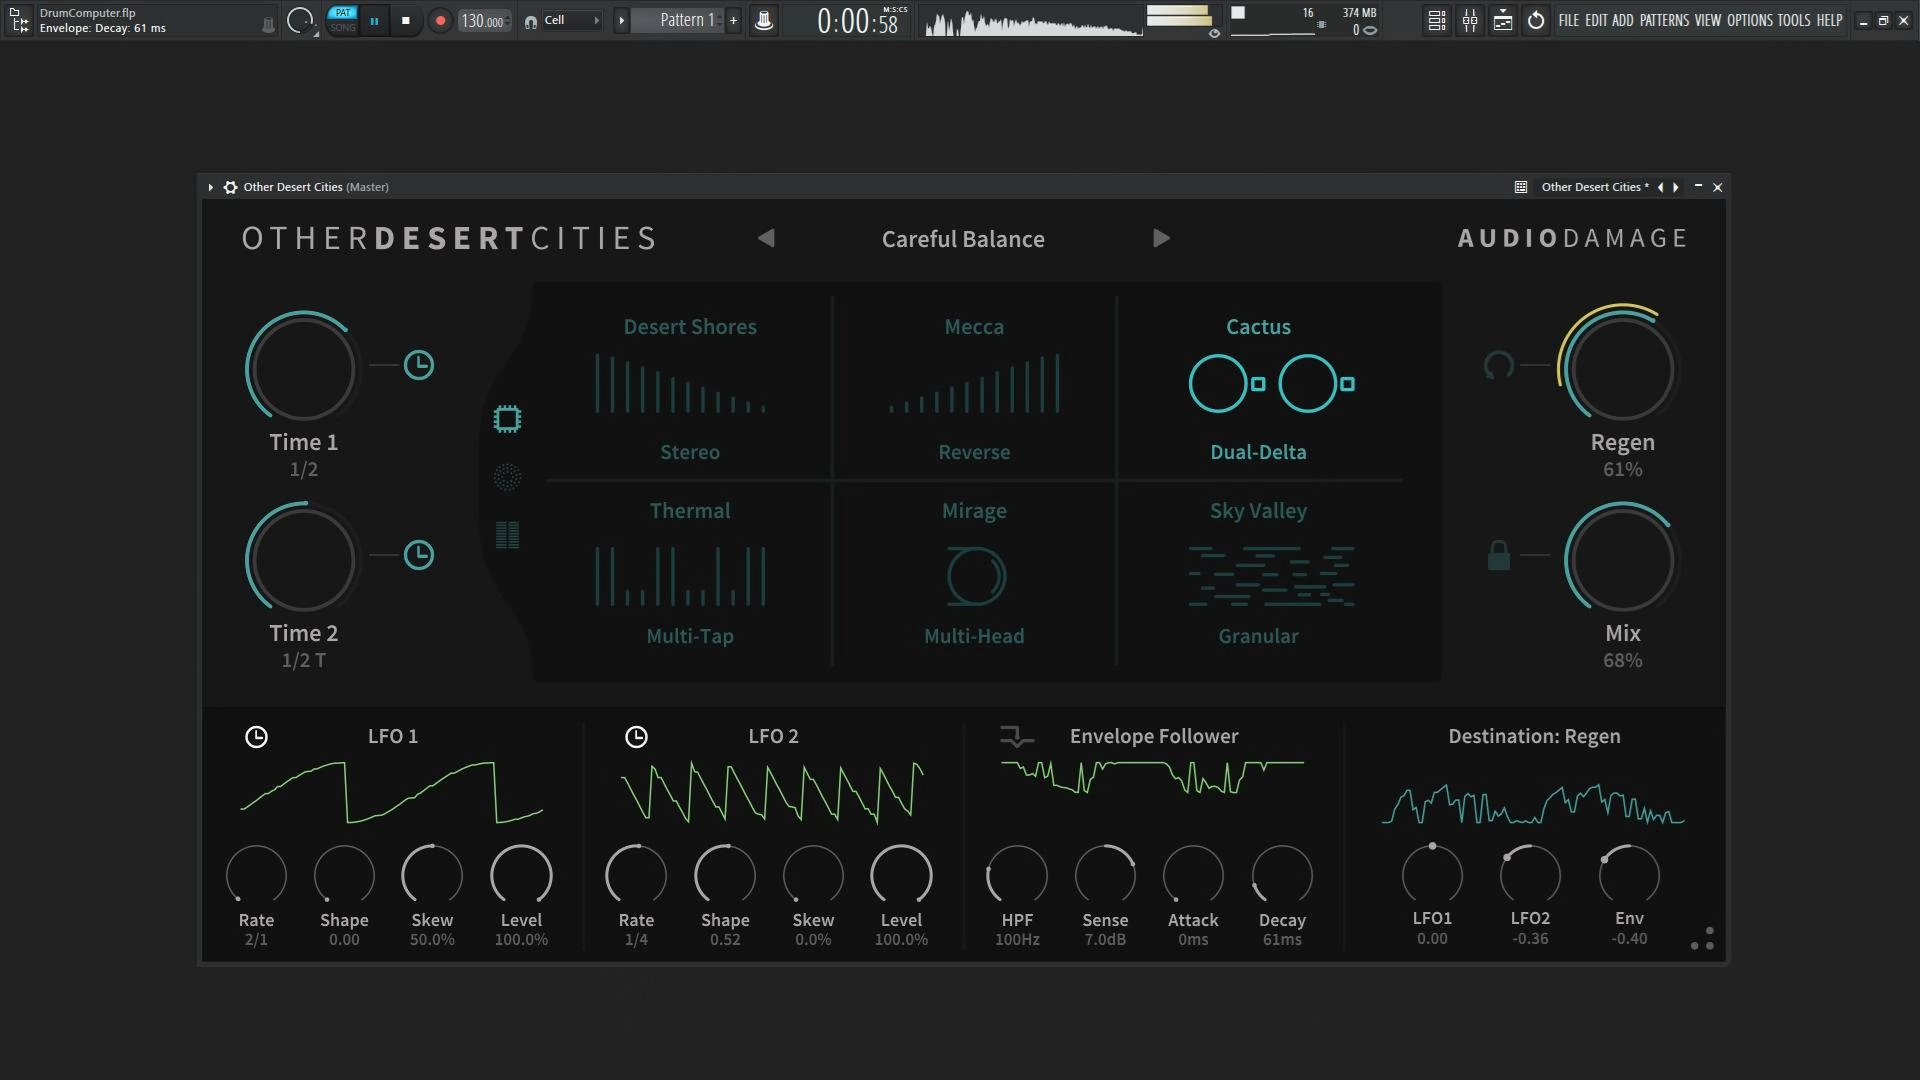Choose the Mecca Reverse algorithm
Screen dimensions: 1920x1080
click(x=974, y=388)
